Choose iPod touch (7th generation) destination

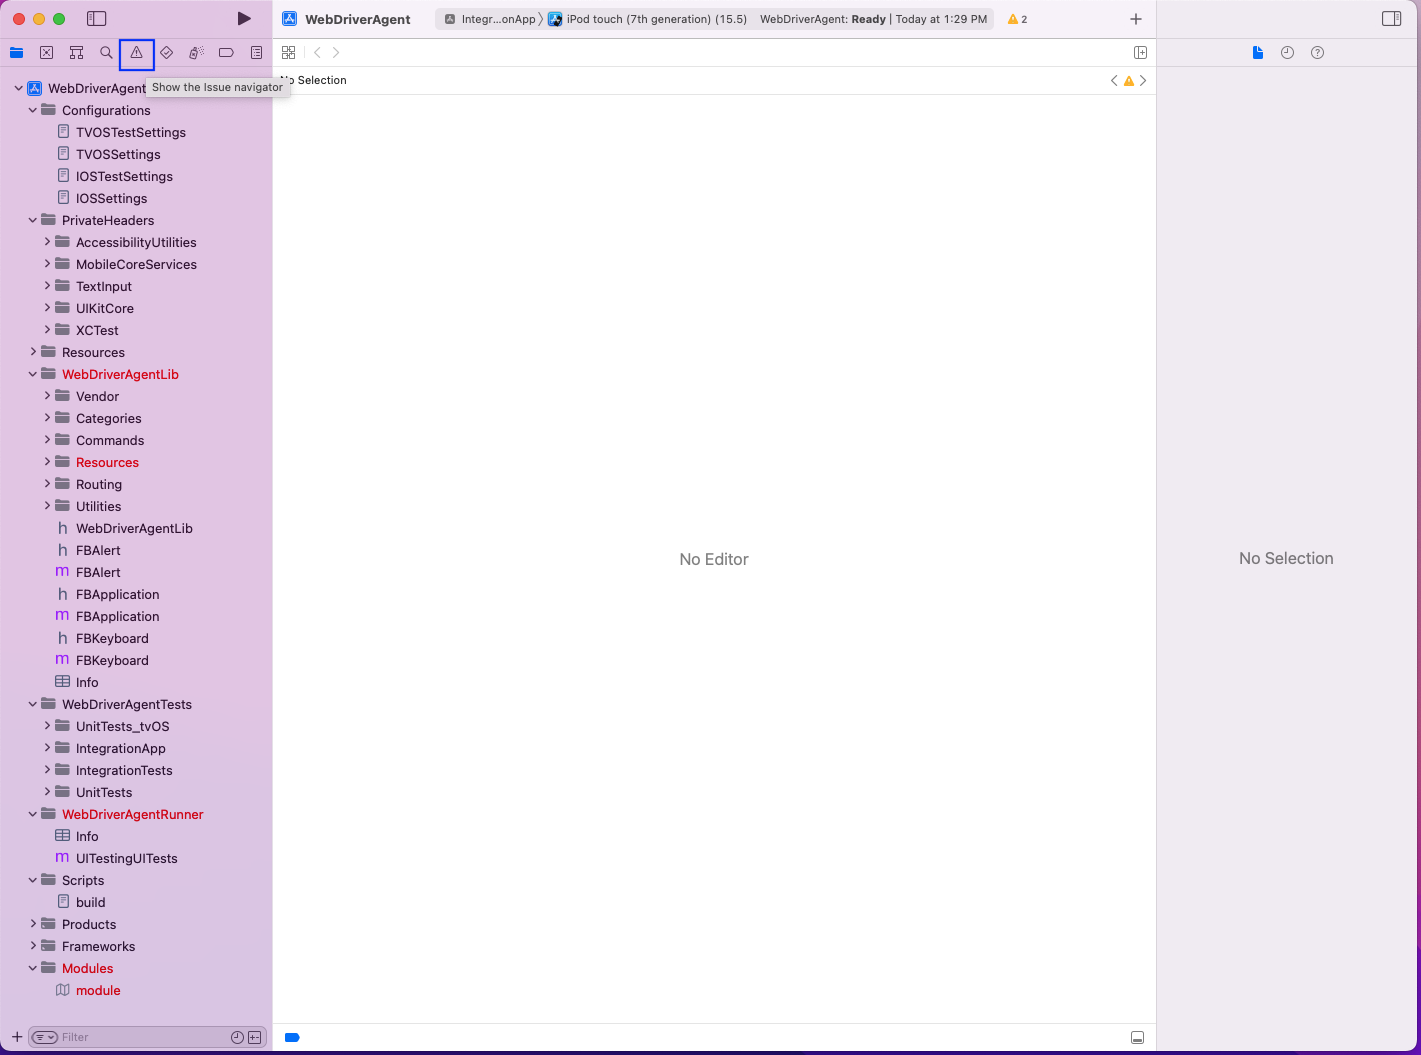648,19
